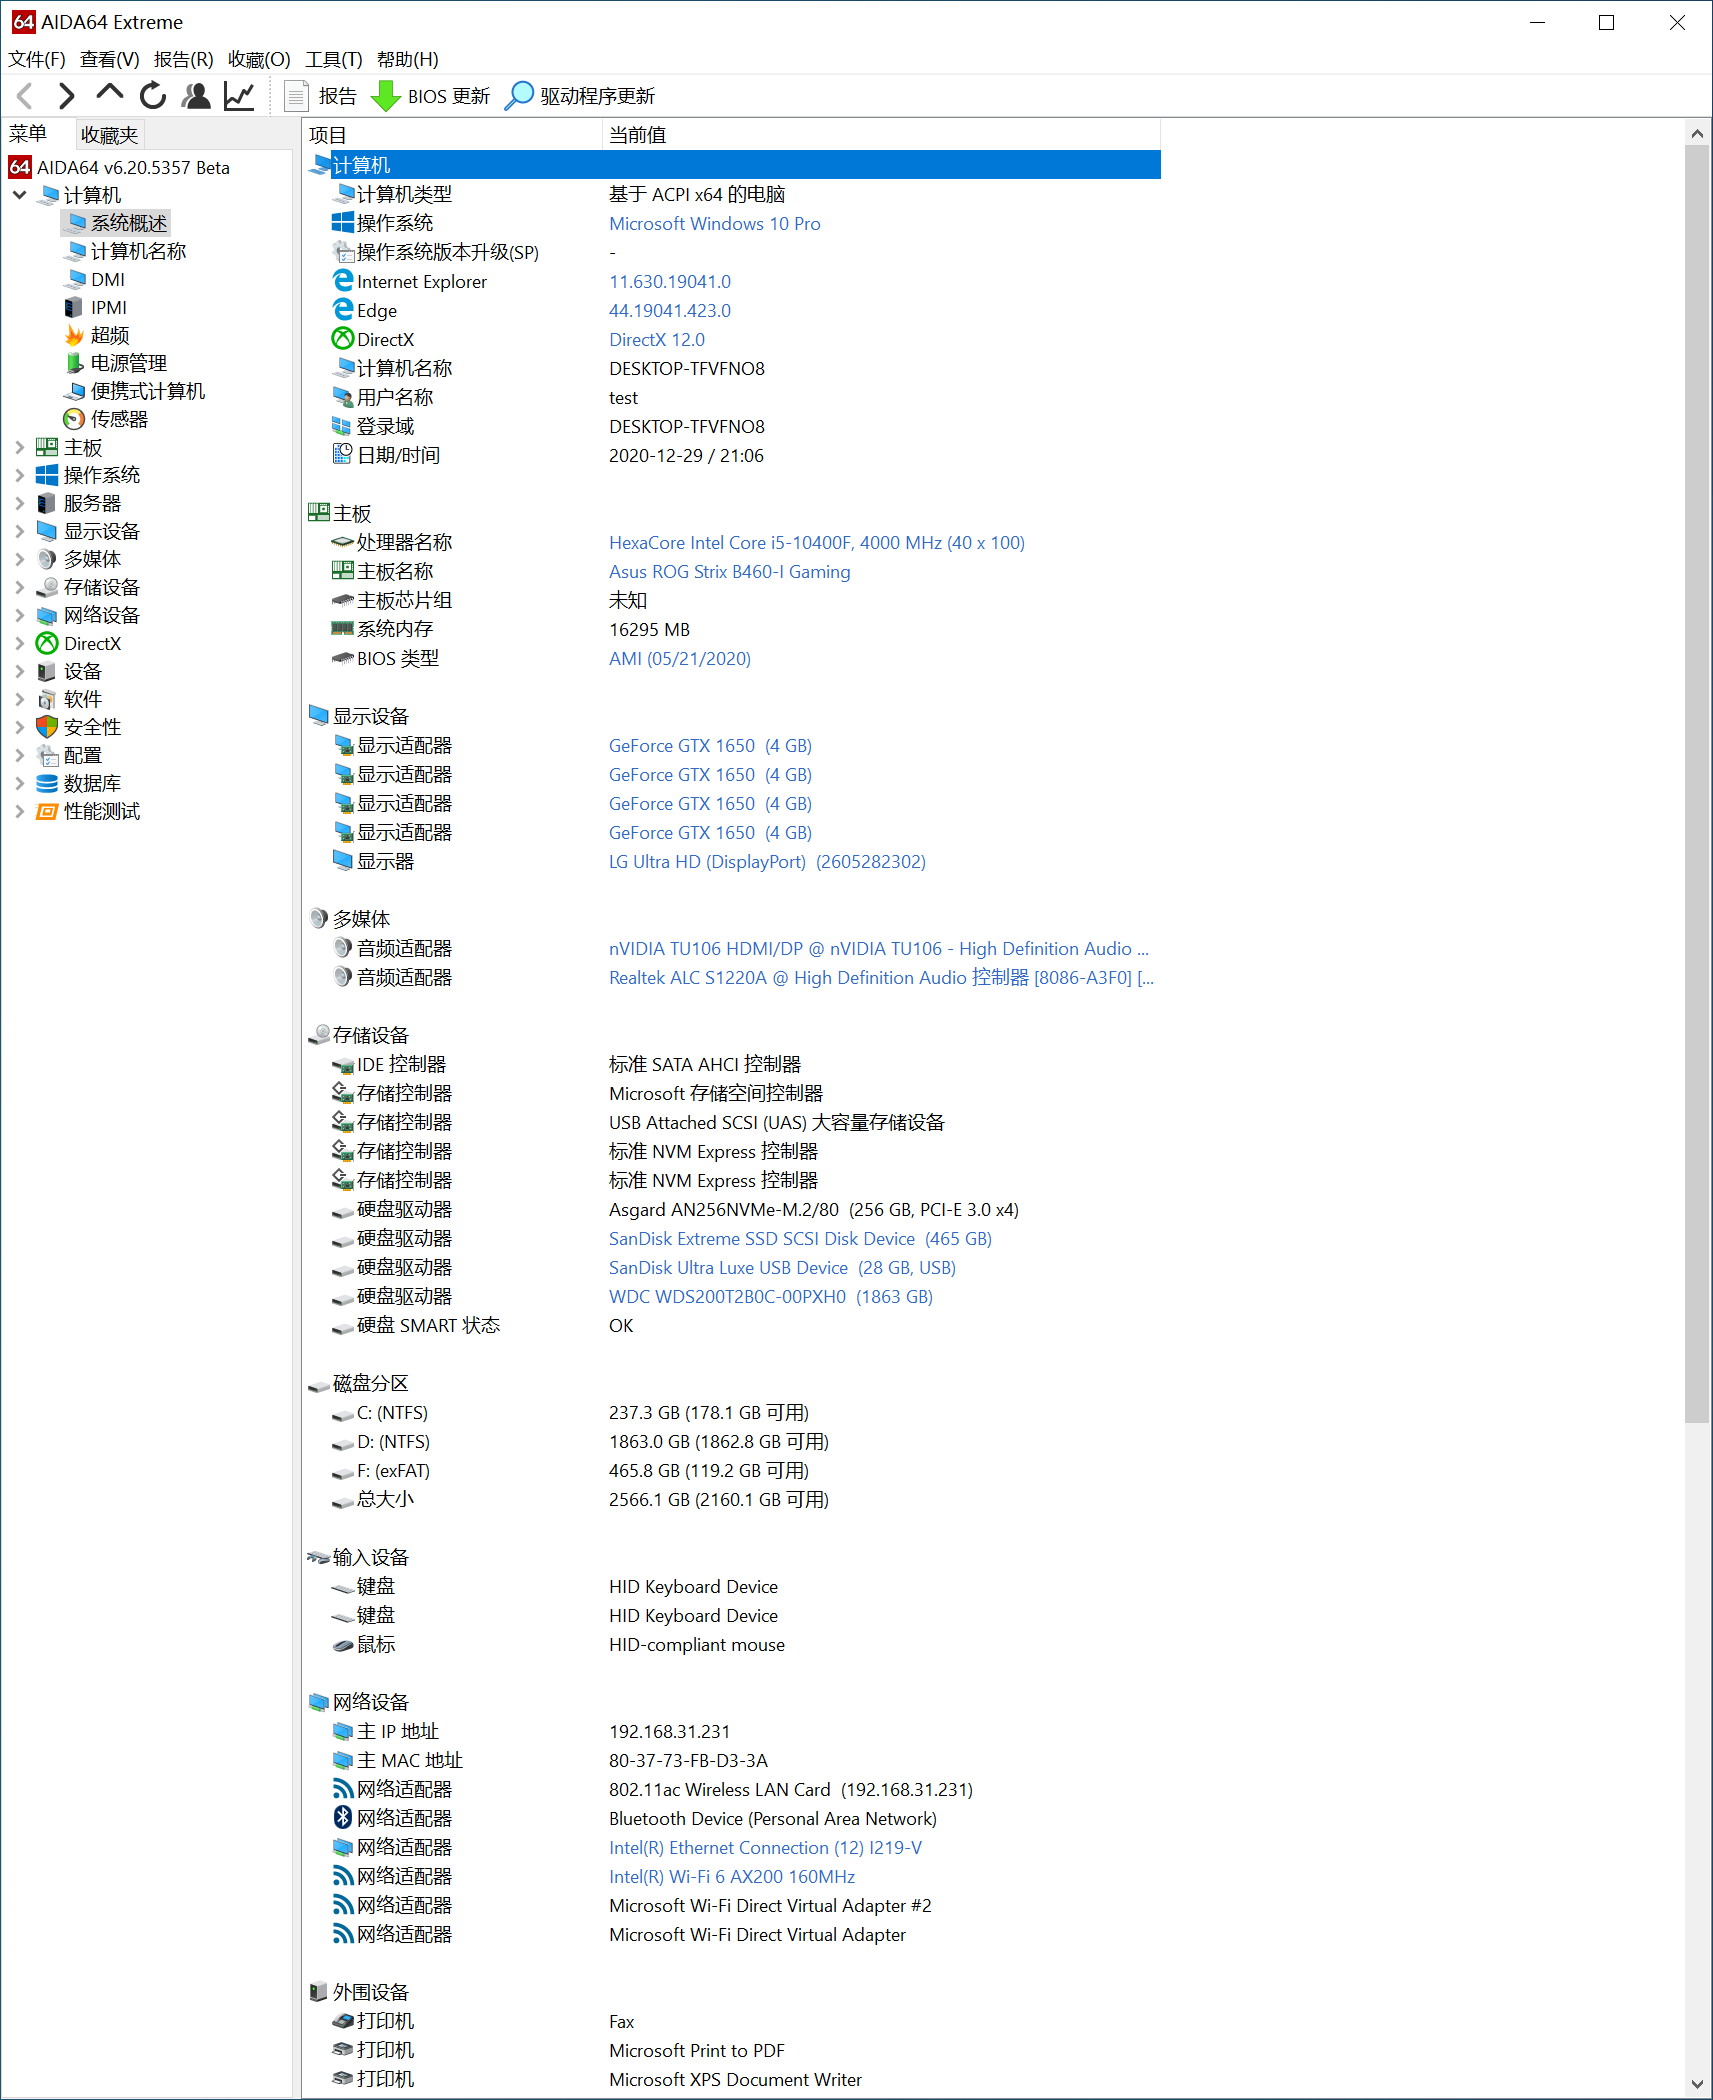Expand the 性能测试 tree node

click(x=19, y=811)
